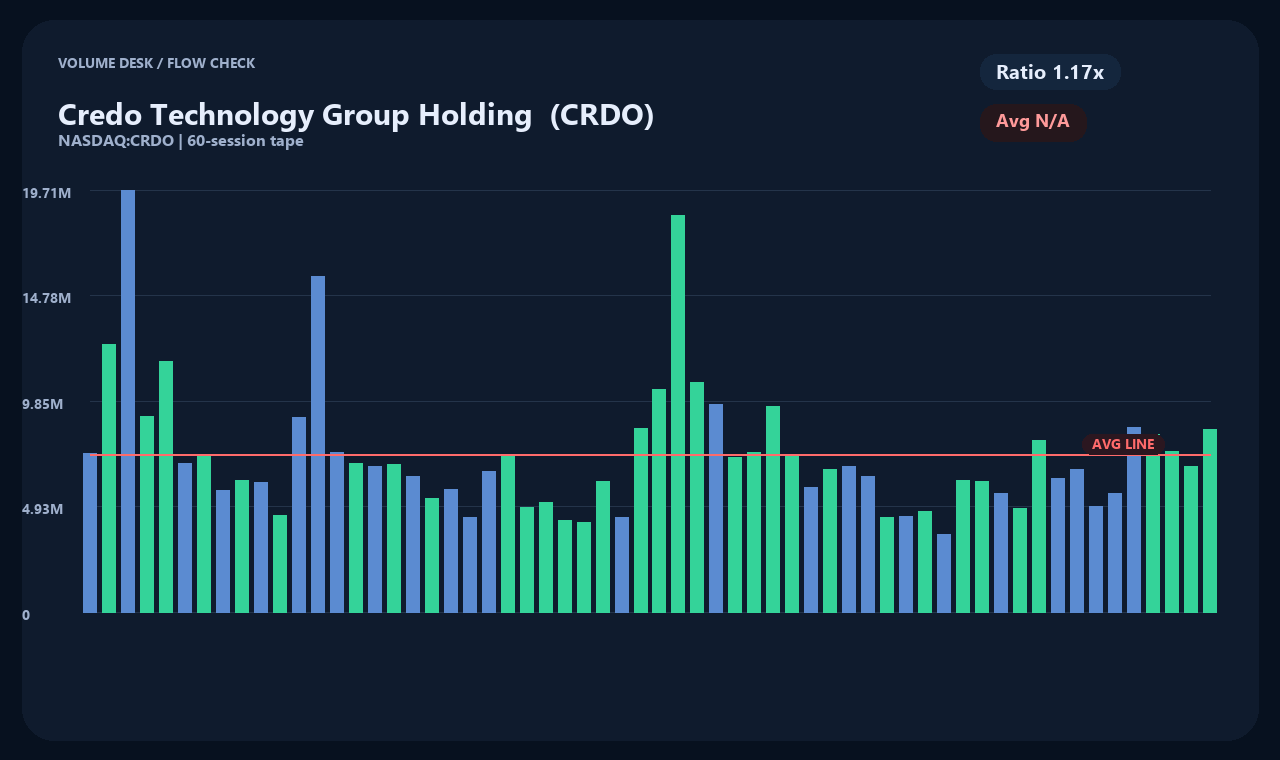The height and width of the screenshot is (760, 1280).
Task: Click the first session's blue volume bar
Action: [x=90, y=533]
